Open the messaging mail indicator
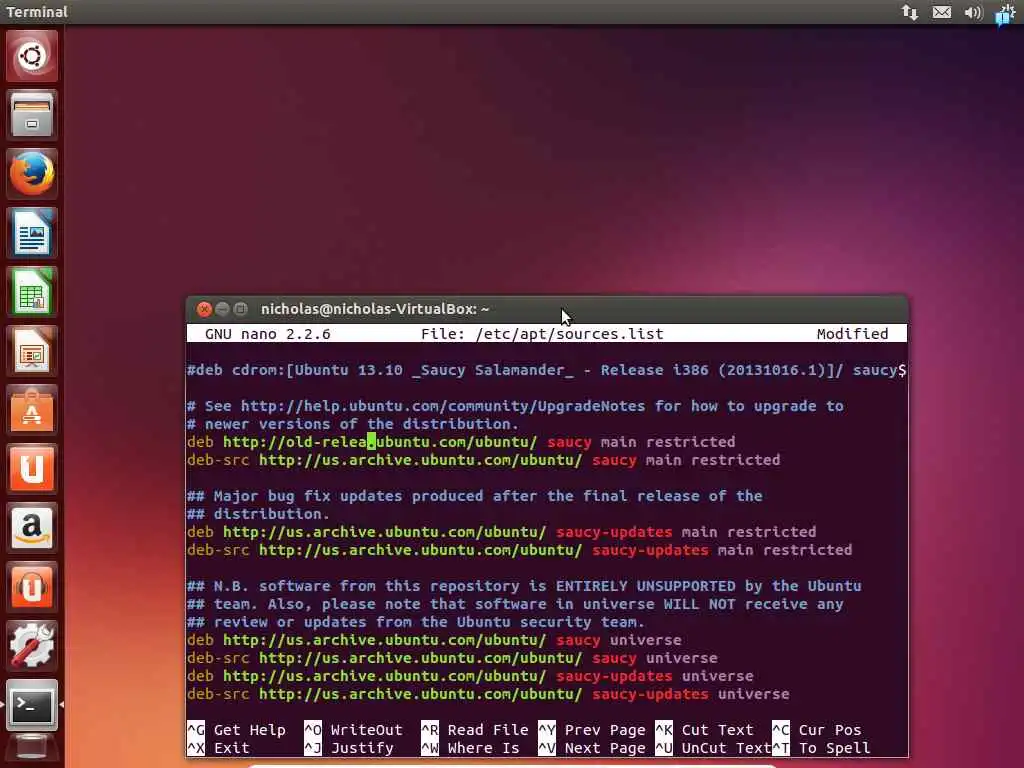This screenshot has width=1024, height=768. 942,12
